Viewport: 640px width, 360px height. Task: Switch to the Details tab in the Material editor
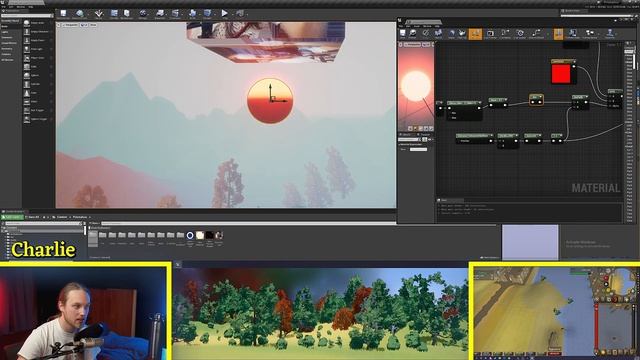(407, 134)
